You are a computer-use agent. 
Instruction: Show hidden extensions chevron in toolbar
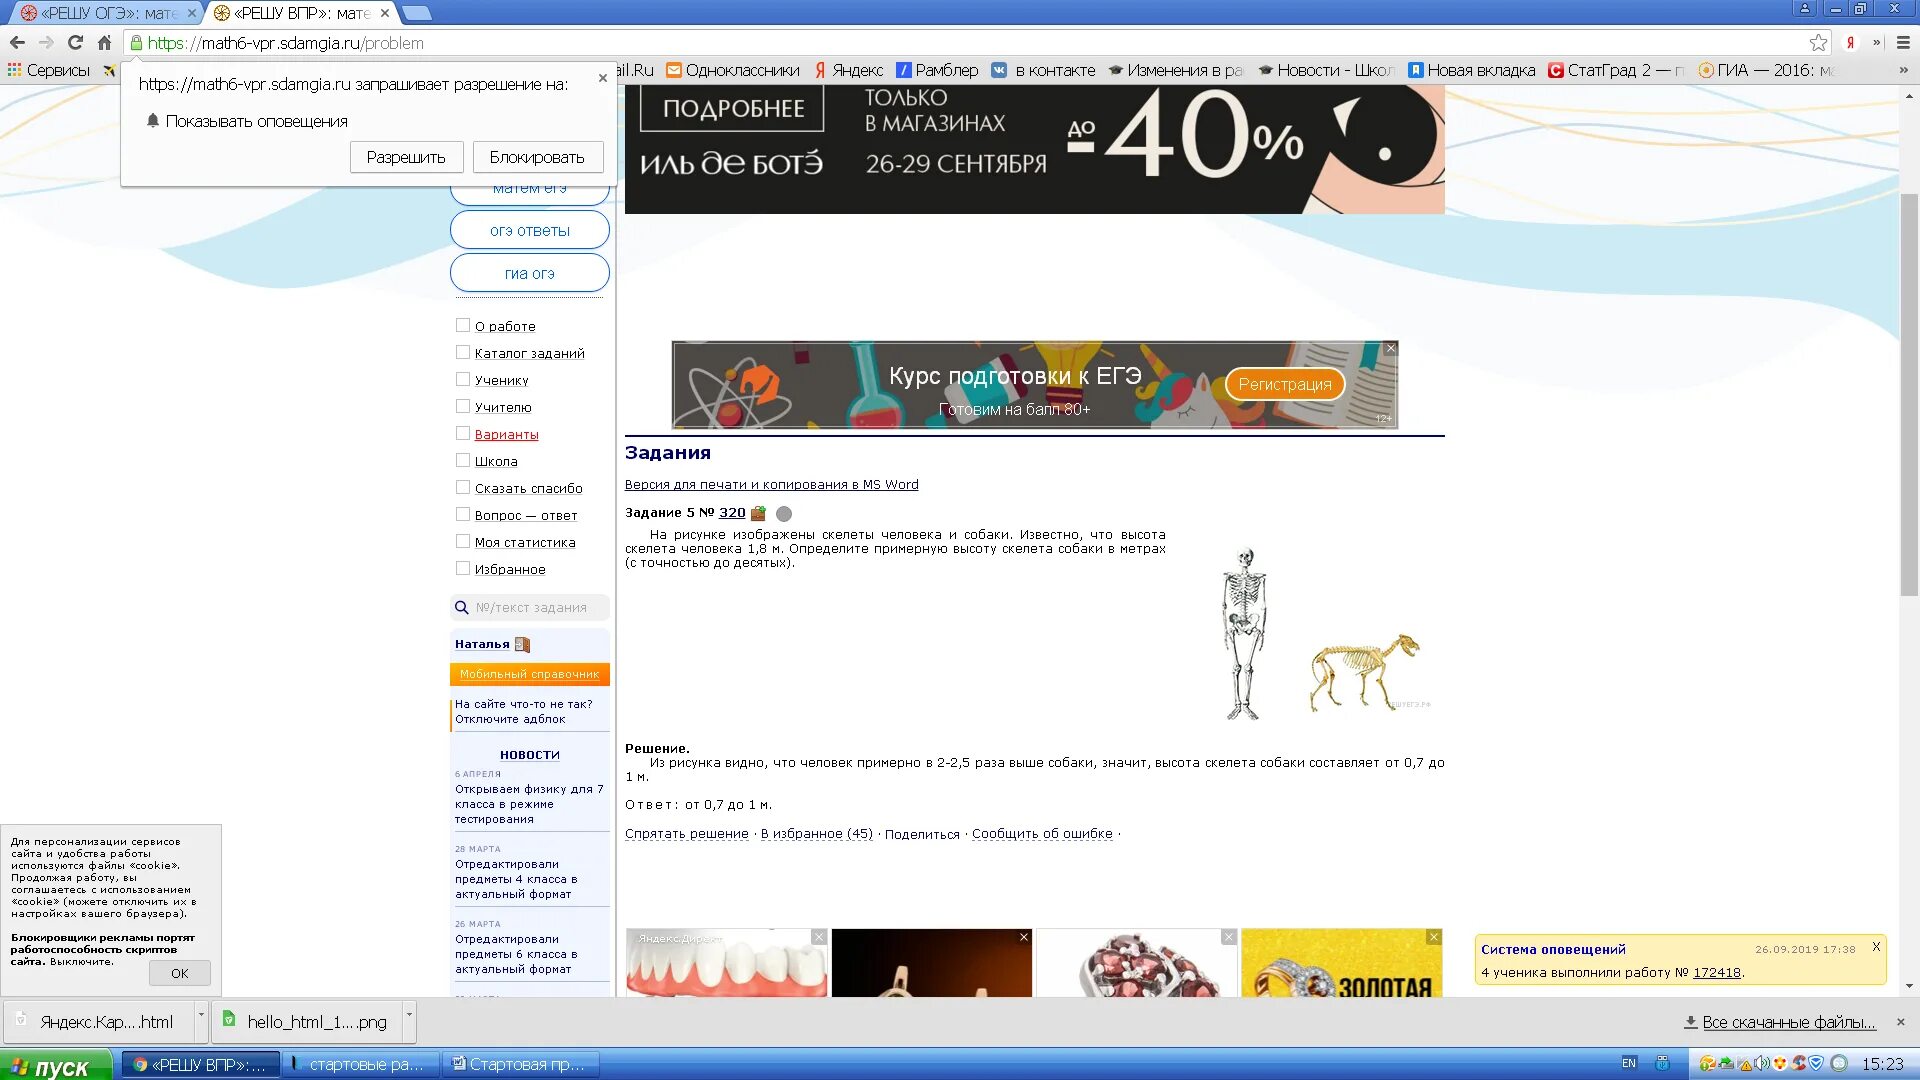point(1877,43)
